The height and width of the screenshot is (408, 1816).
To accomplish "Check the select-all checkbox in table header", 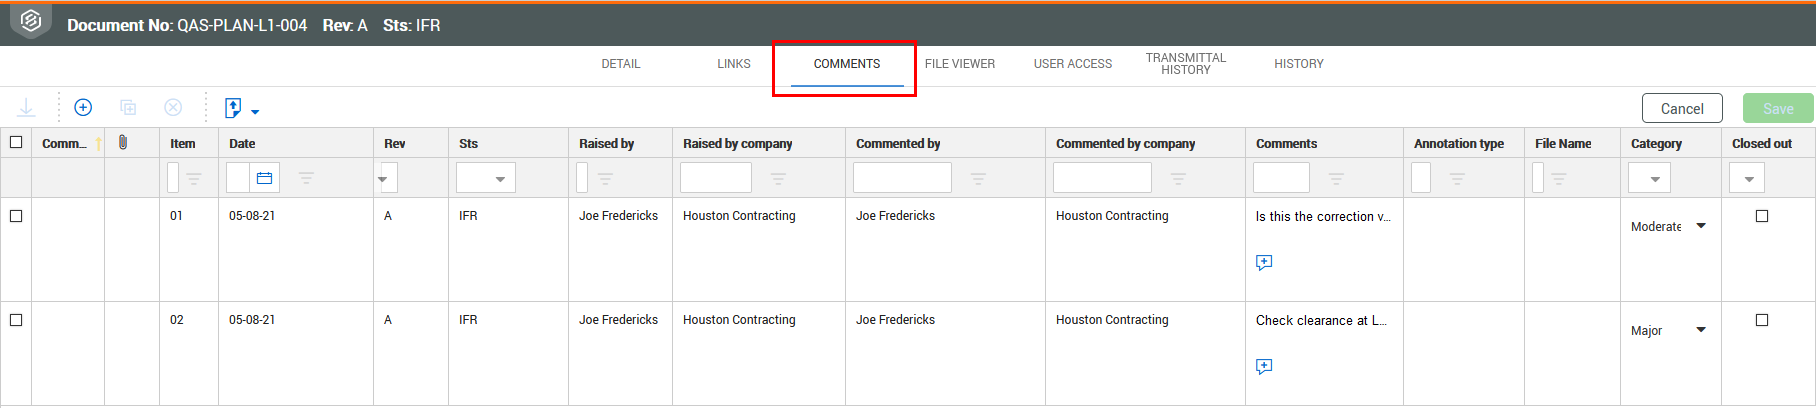I will pos(16,142).
